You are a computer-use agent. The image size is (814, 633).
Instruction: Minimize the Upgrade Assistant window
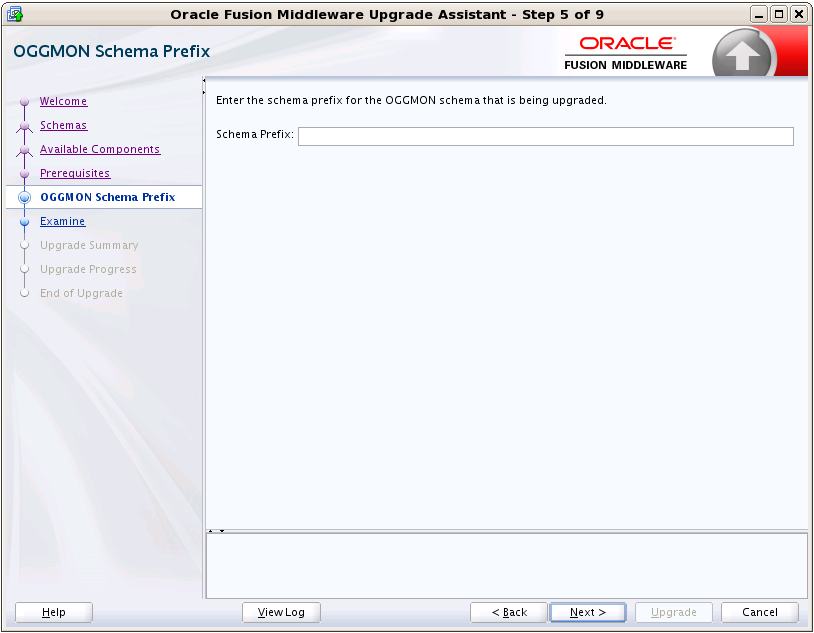(x=759, y=14)
